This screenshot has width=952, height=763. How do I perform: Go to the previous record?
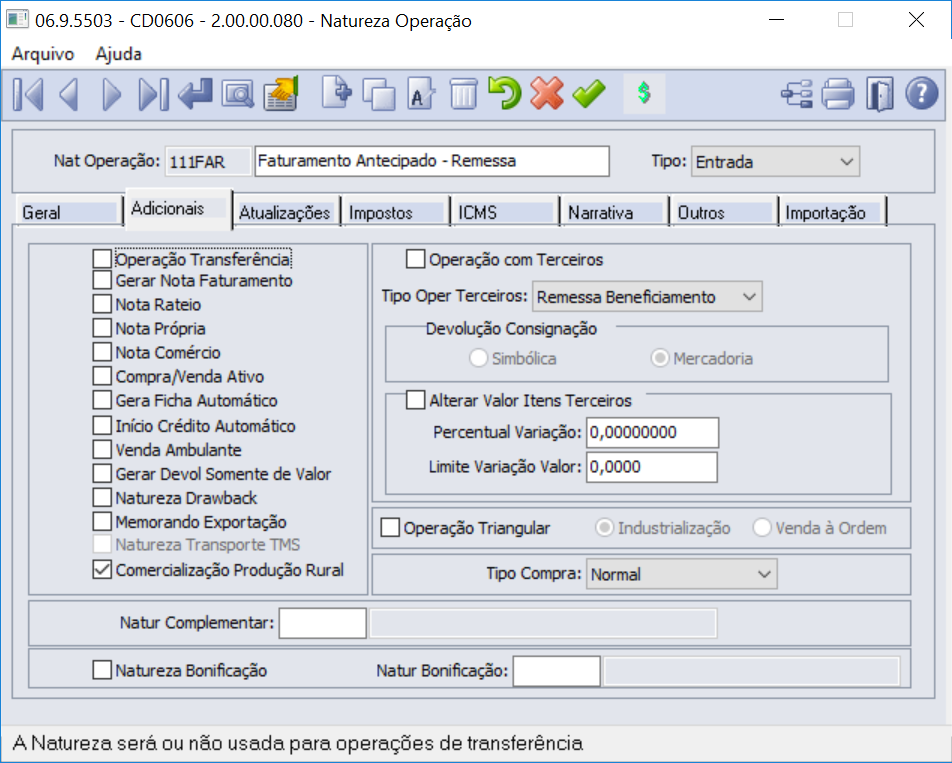pyautogui.click(x=69, y=94)
